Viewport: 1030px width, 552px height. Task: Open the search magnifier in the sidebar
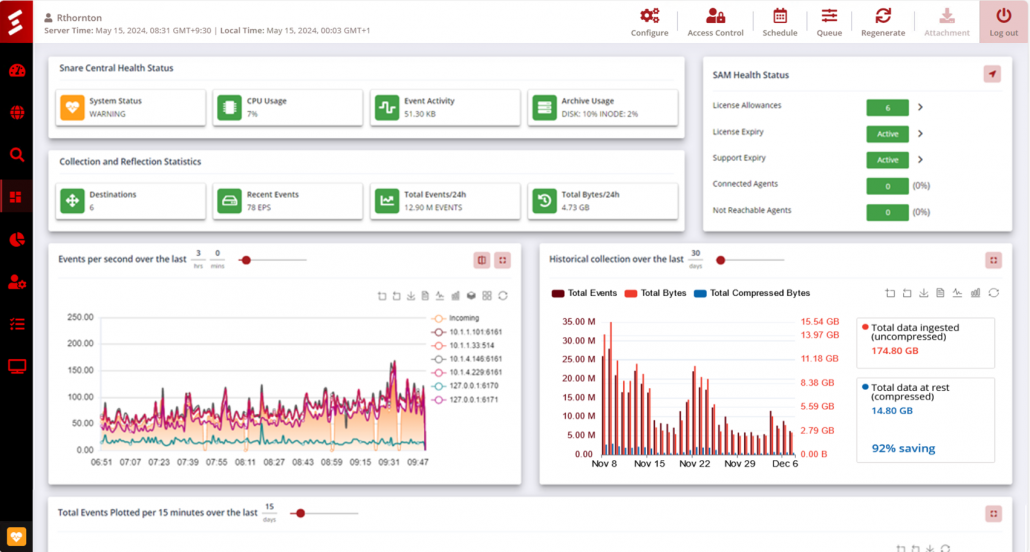[x=17, y=155]
